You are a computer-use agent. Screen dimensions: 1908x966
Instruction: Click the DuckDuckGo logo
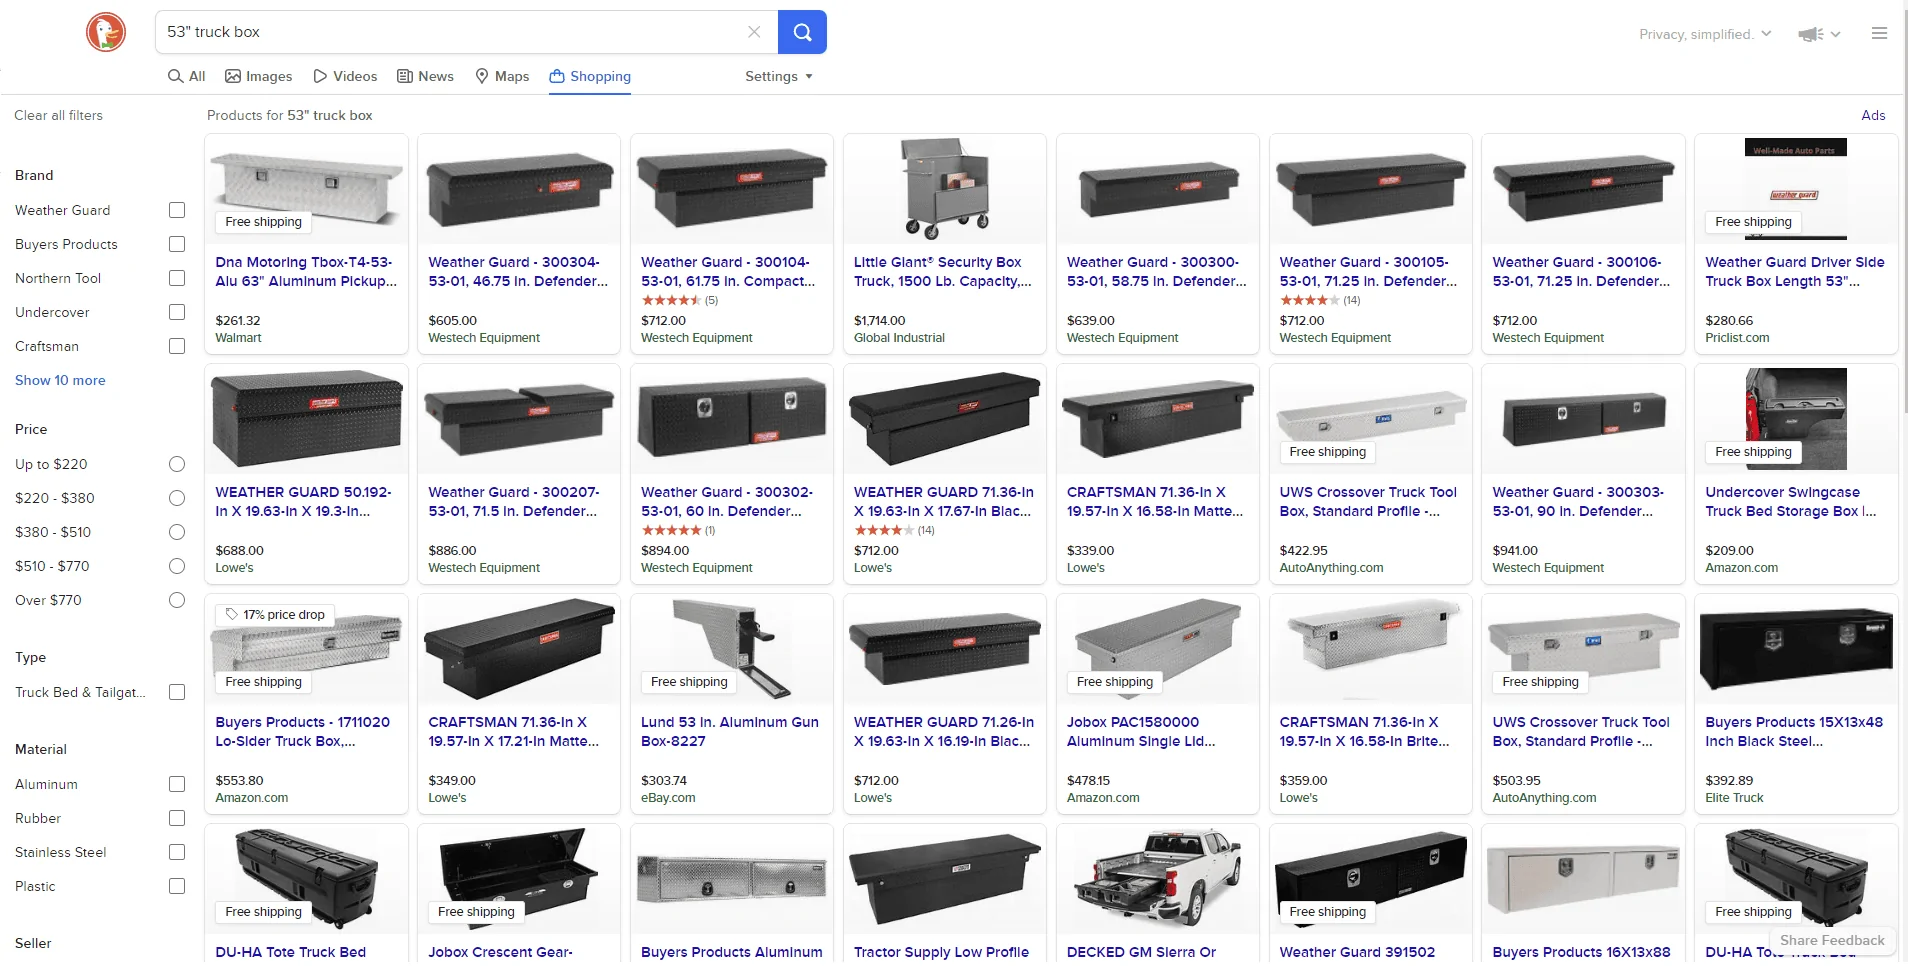pyautogui.click(x=105, y=32)
